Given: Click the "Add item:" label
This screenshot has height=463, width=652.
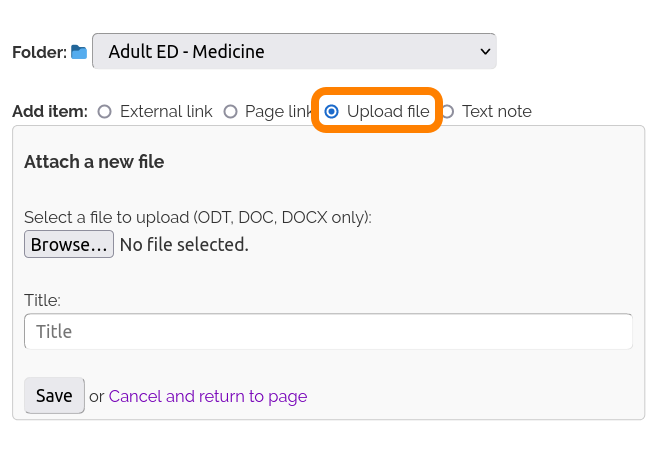Looking at the screenshot, I should point(50,112).
